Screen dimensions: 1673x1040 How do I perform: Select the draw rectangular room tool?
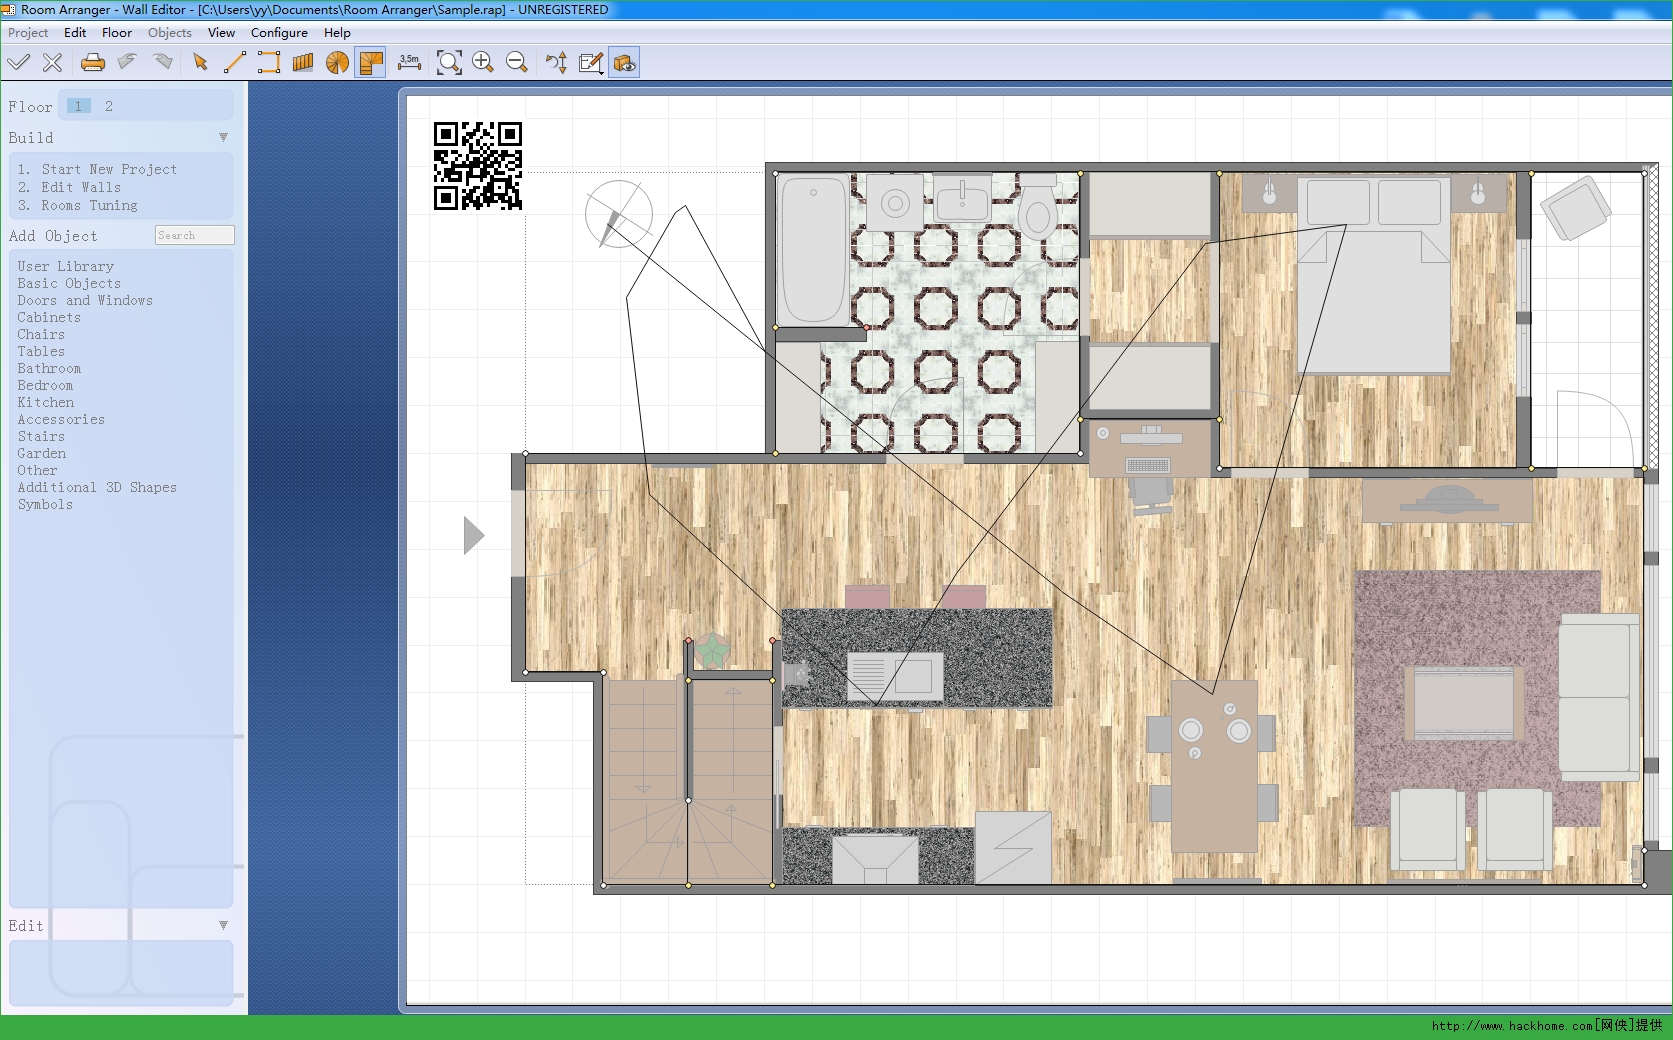click(268, 63)
